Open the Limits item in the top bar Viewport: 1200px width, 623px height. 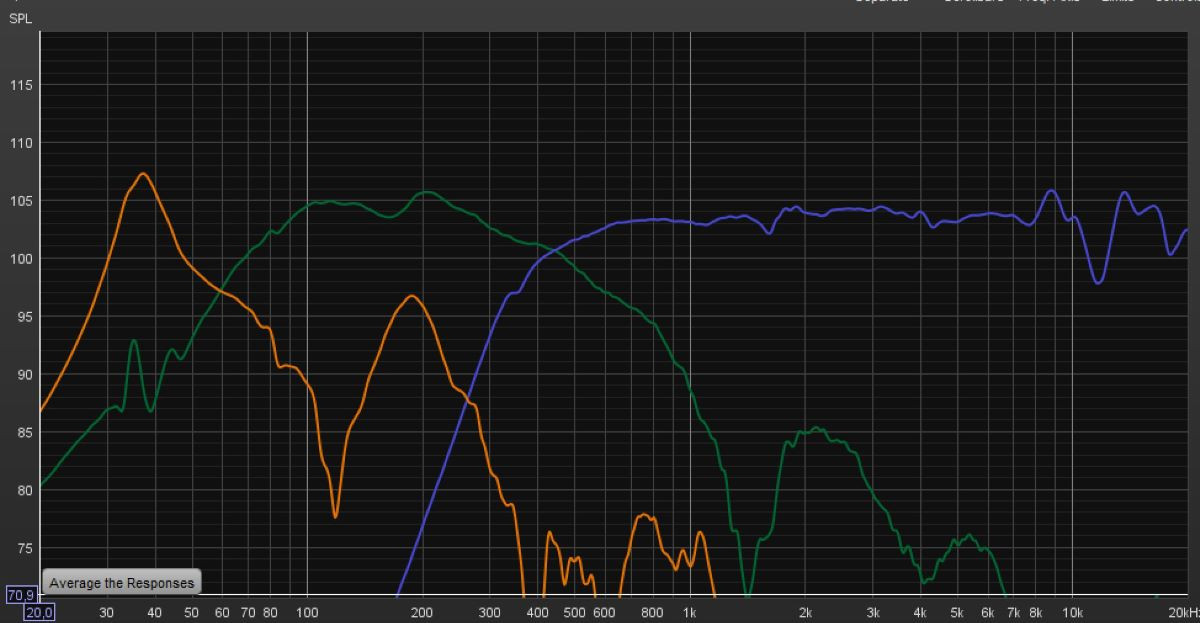point(1117,1)
